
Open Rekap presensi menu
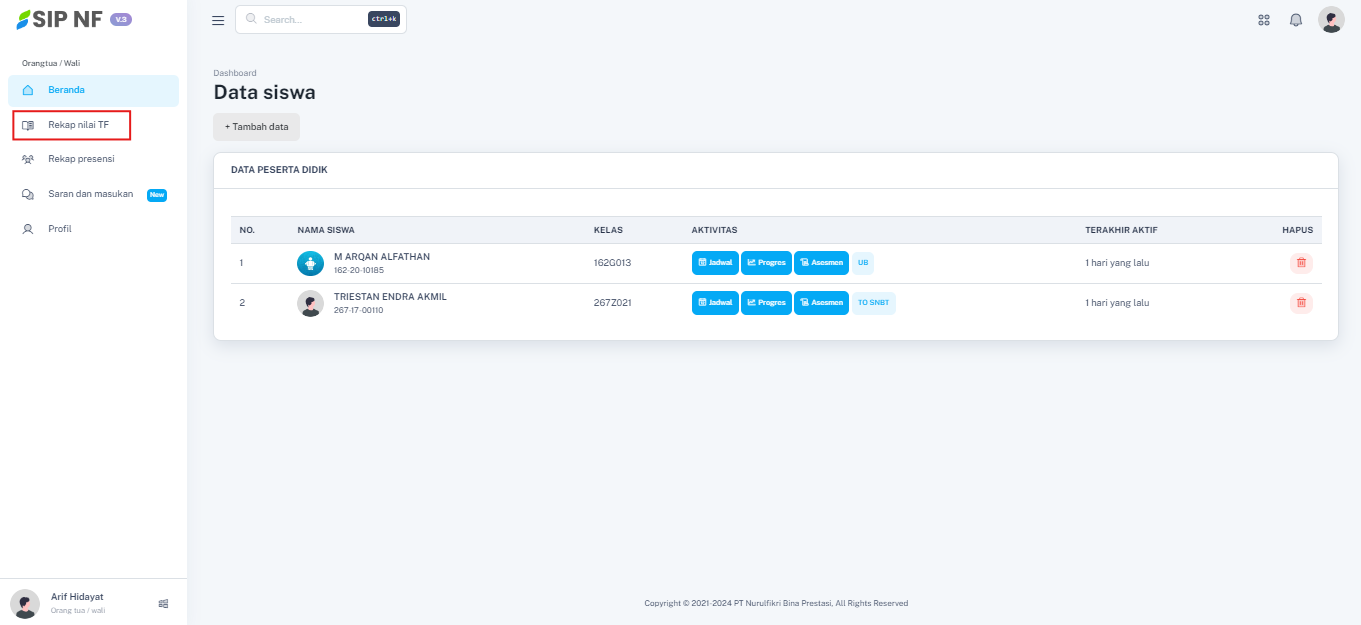pos(81,158)
